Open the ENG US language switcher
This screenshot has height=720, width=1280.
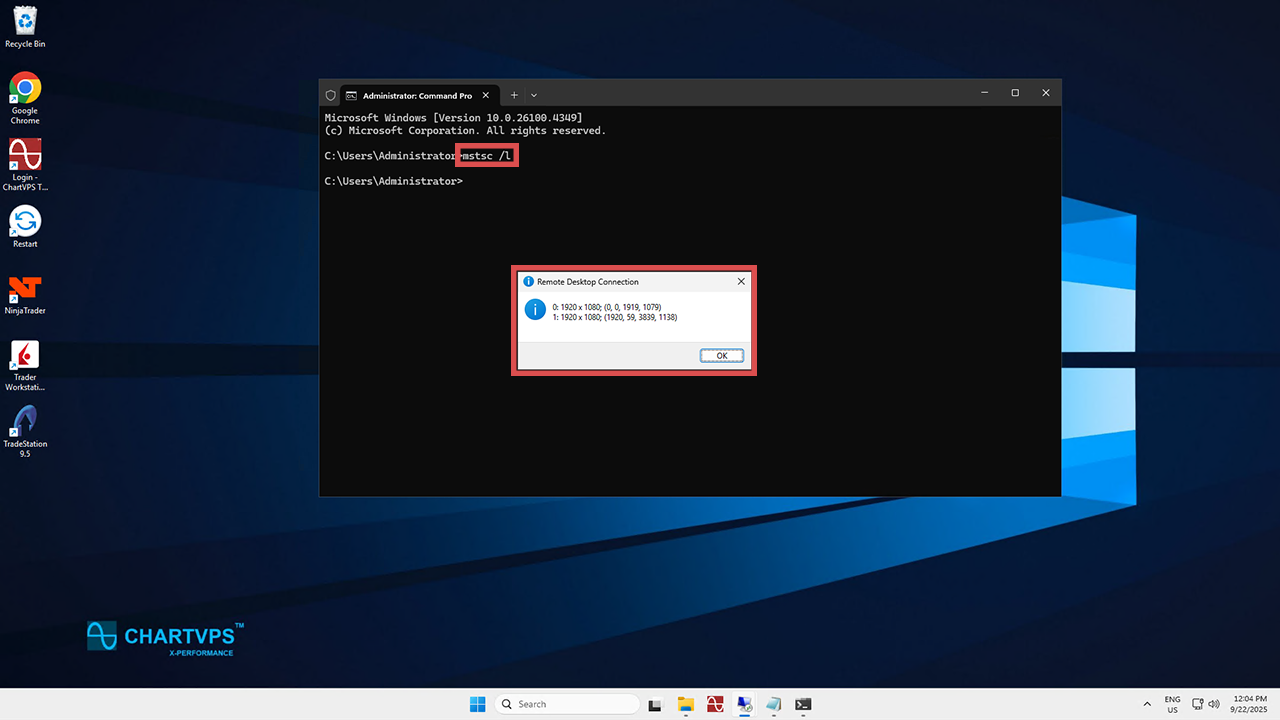click(x=1172, y=704)
